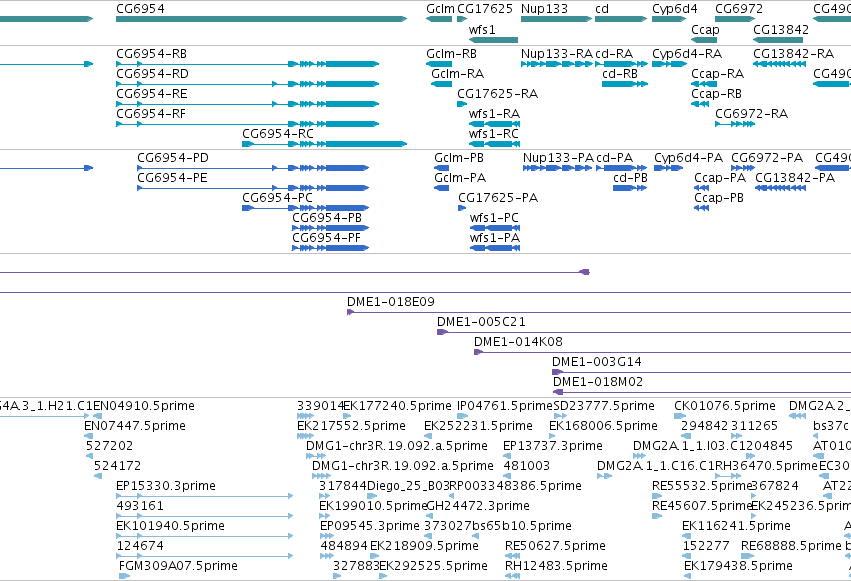Image resolution: width=851 pixels, height=581 pixels.
Task: Select the cd-PB protein label
Action: coord(631,178)
